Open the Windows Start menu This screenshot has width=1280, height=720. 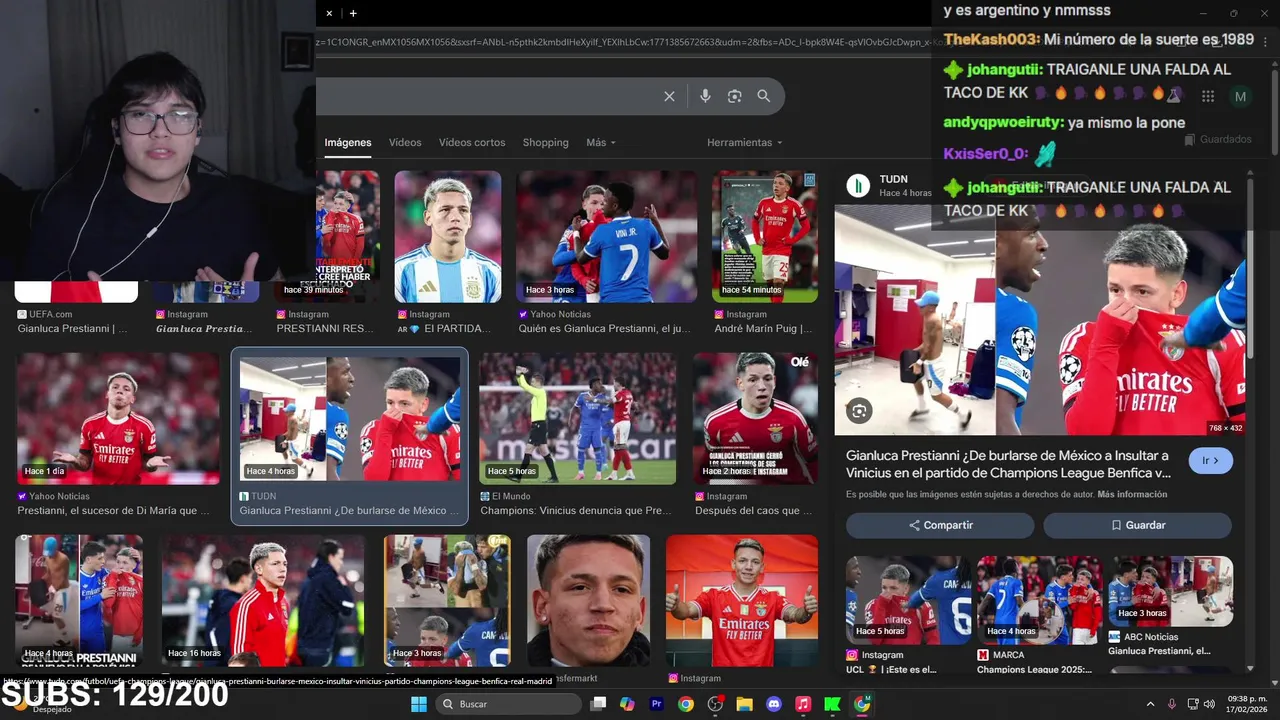pos(419,704)
